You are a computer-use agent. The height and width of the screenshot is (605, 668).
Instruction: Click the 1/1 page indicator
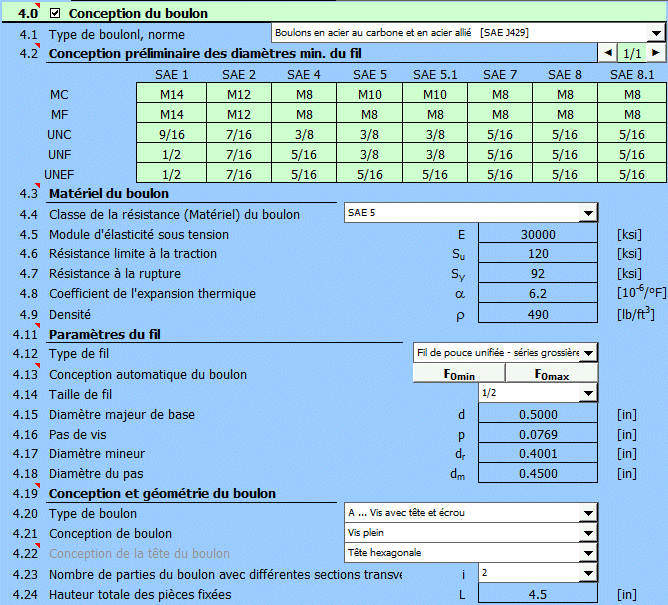(632, 53)
